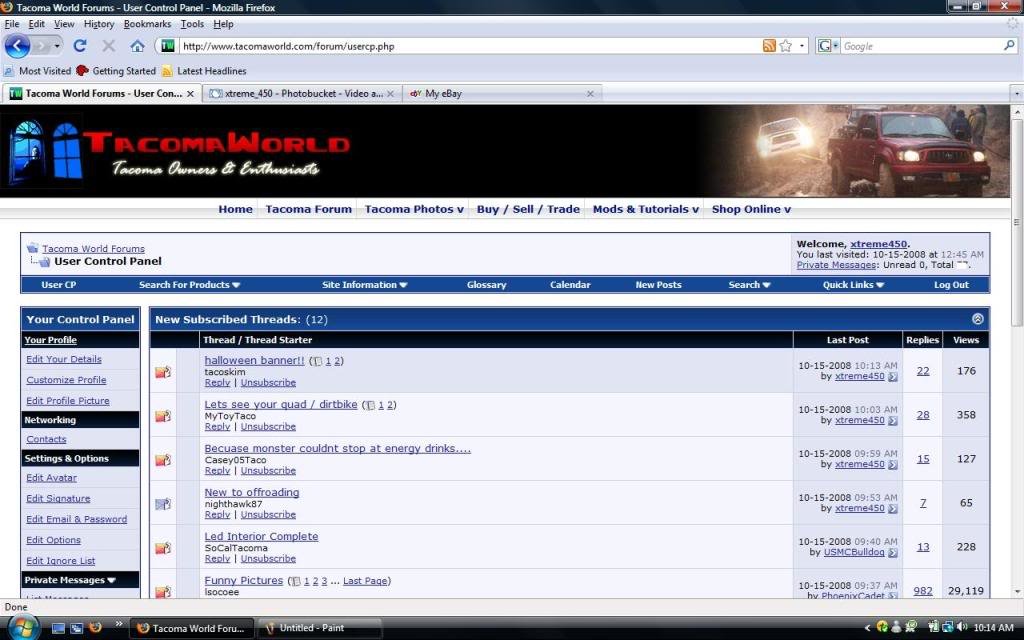Image resolution: width=1024 pixels, height=640 pixels.
Task: Close the Photobucket tab
Action: pyautogui.click(x=391, y=94)
